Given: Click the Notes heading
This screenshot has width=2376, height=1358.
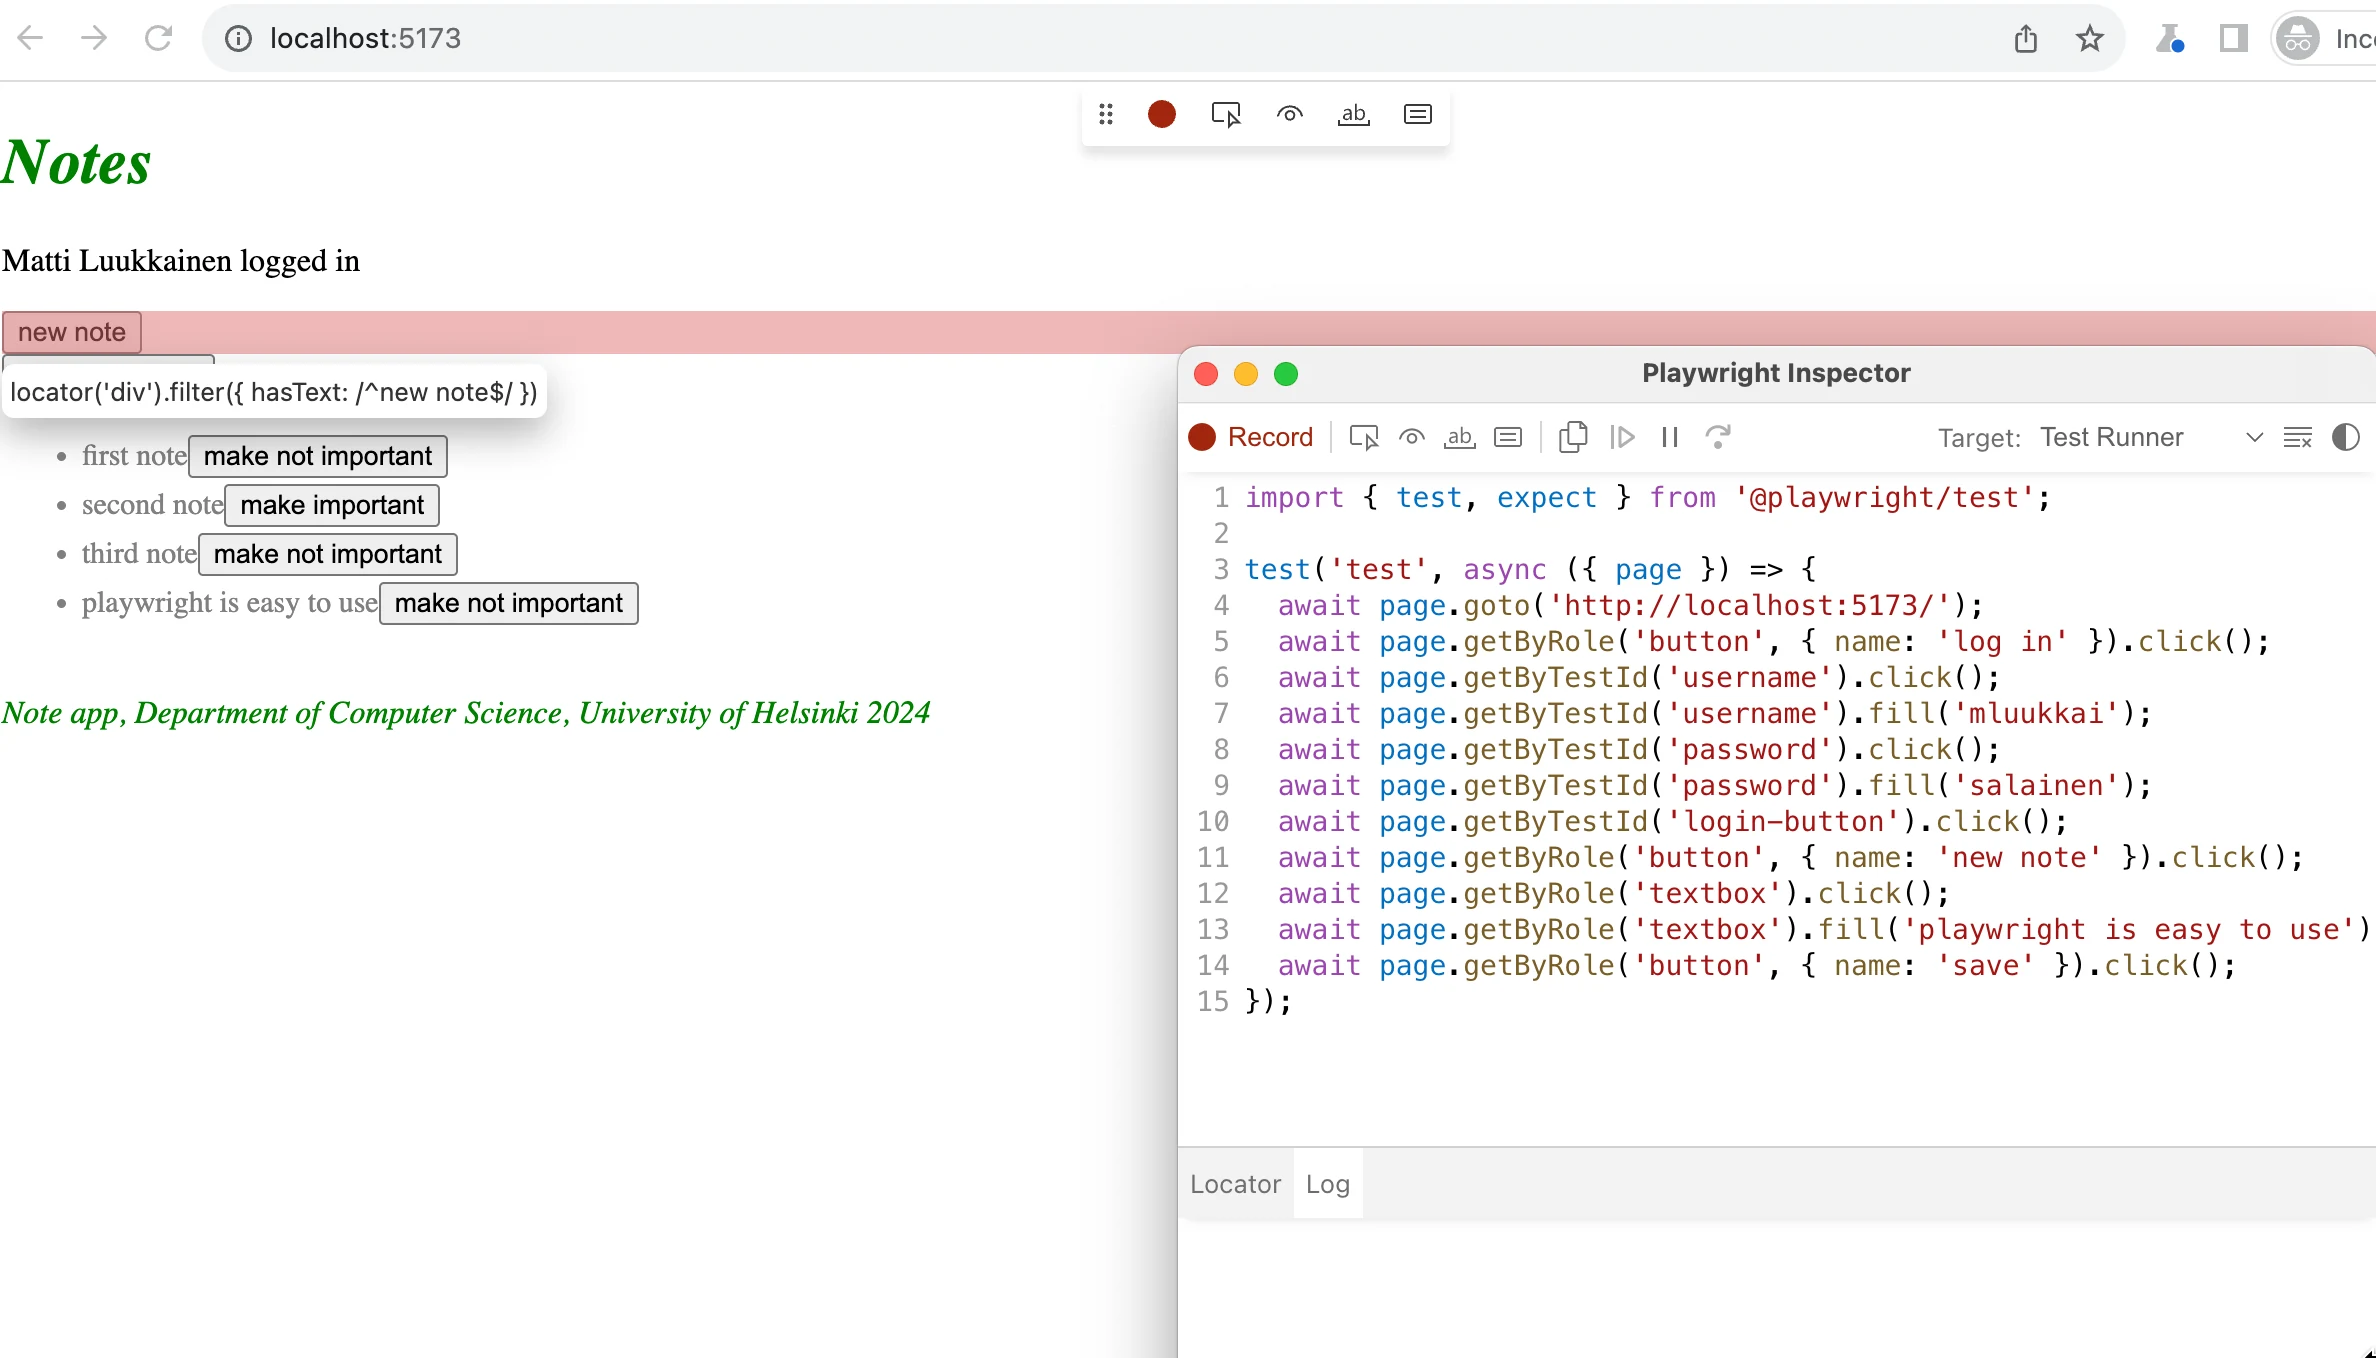Looking at the screenshot, I should (x=76, y=162).
